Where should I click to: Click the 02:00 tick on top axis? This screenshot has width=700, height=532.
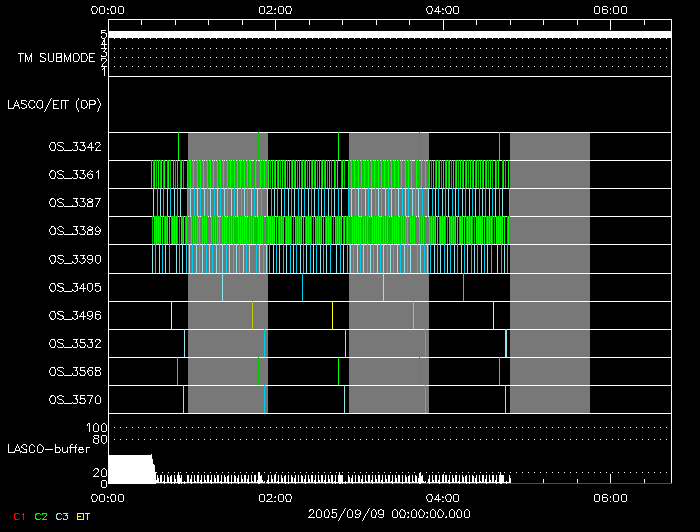(x=275, y=10)
